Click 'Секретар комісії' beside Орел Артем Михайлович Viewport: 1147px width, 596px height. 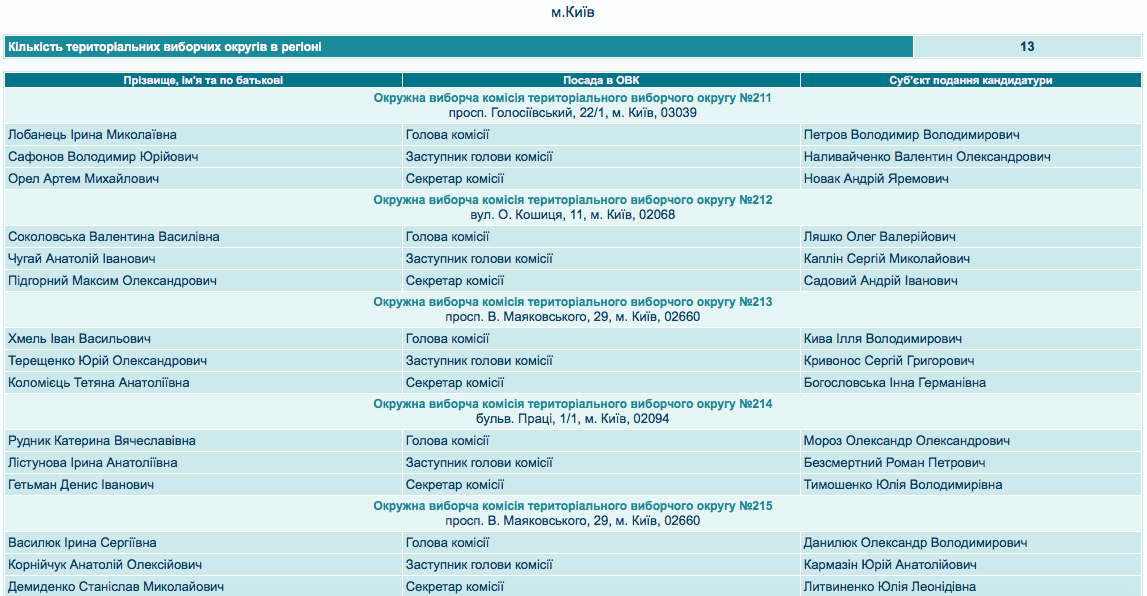(454, 179)
